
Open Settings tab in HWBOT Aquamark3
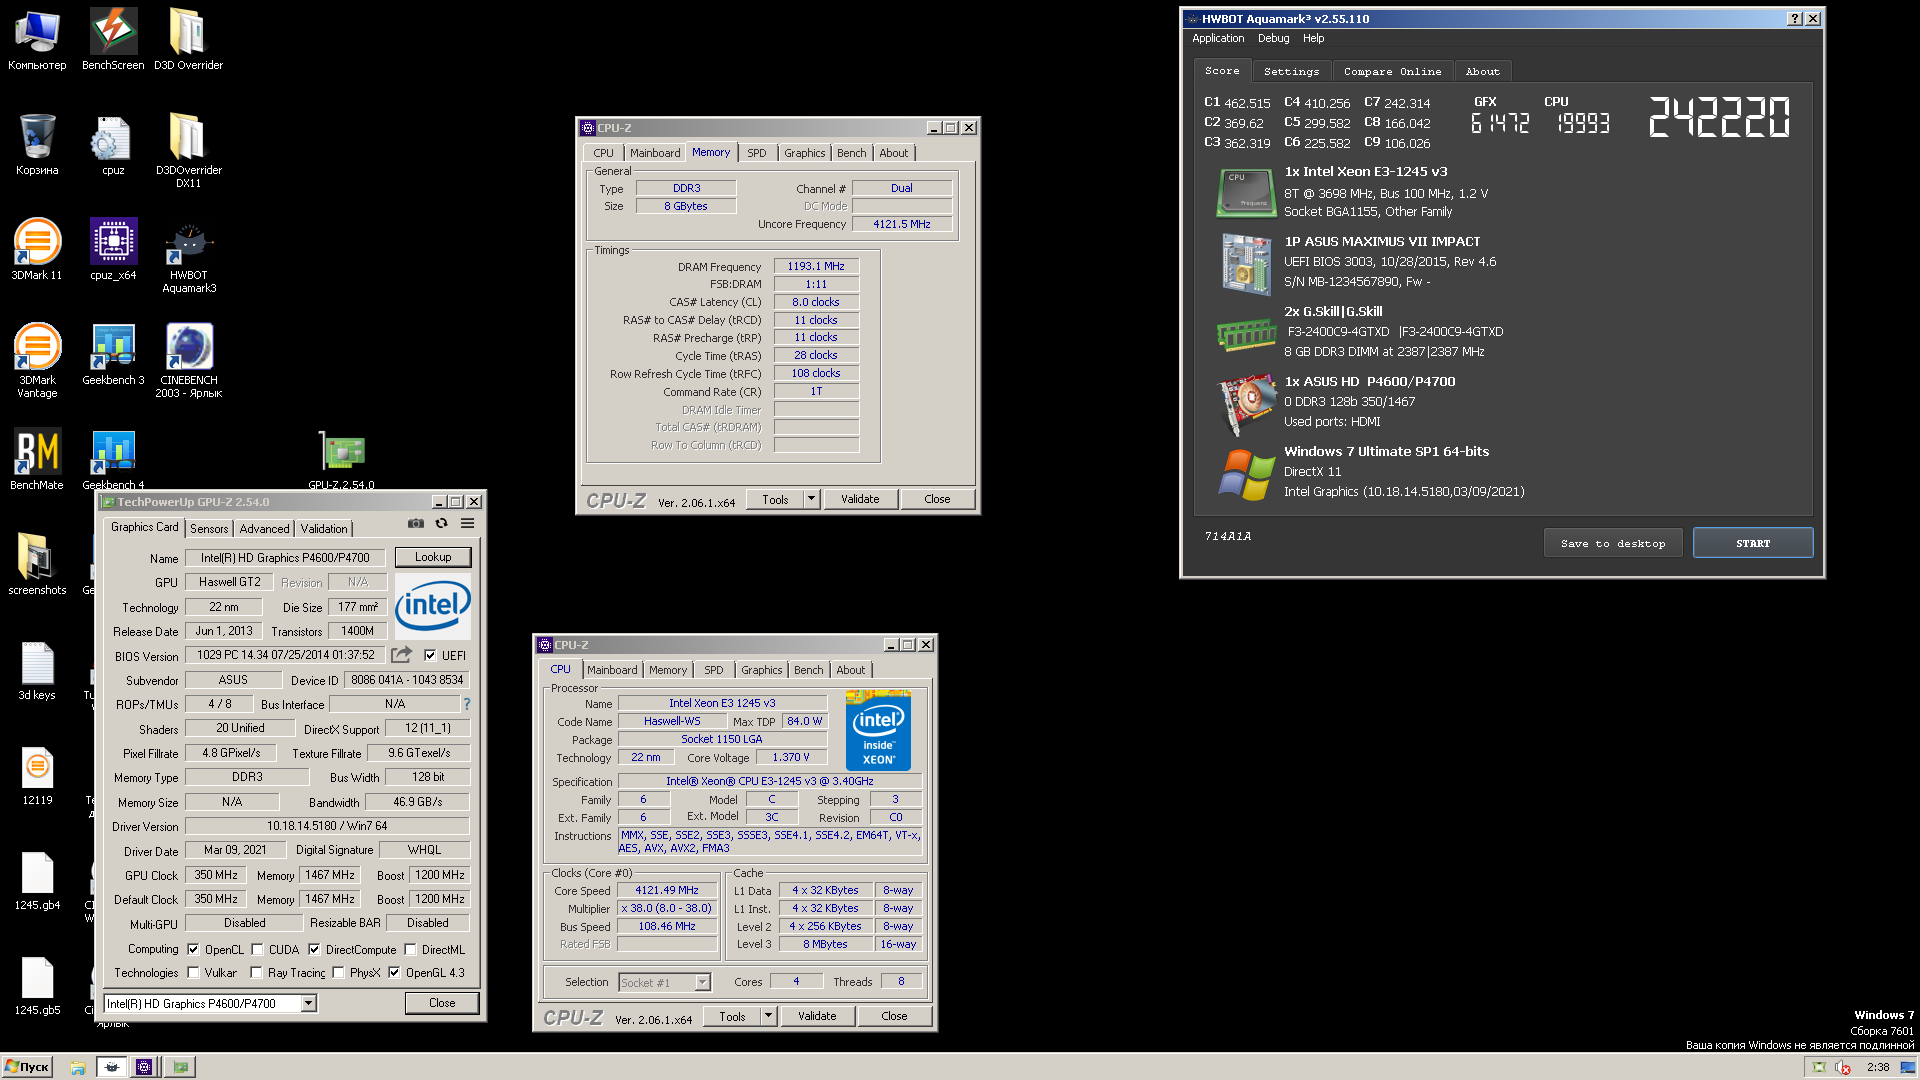point(1291,72)
